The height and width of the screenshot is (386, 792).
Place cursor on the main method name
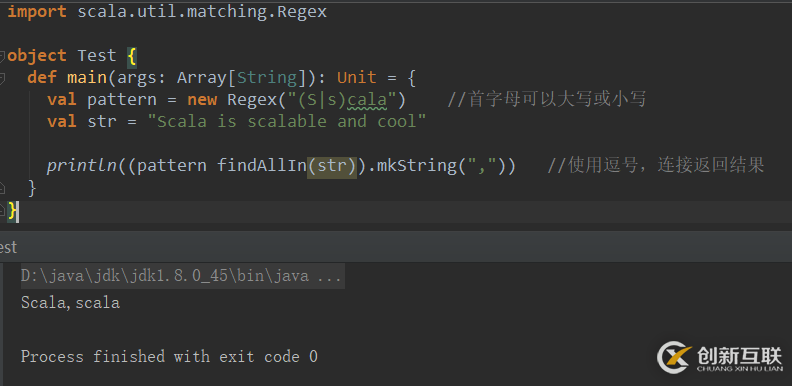86,78
